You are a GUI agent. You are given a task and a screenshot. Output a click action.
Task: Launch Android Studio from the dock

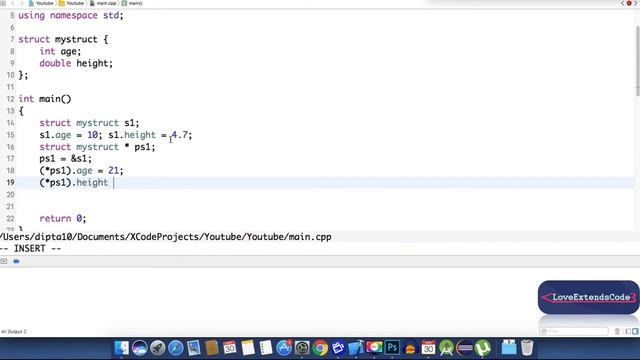[446, 348]
